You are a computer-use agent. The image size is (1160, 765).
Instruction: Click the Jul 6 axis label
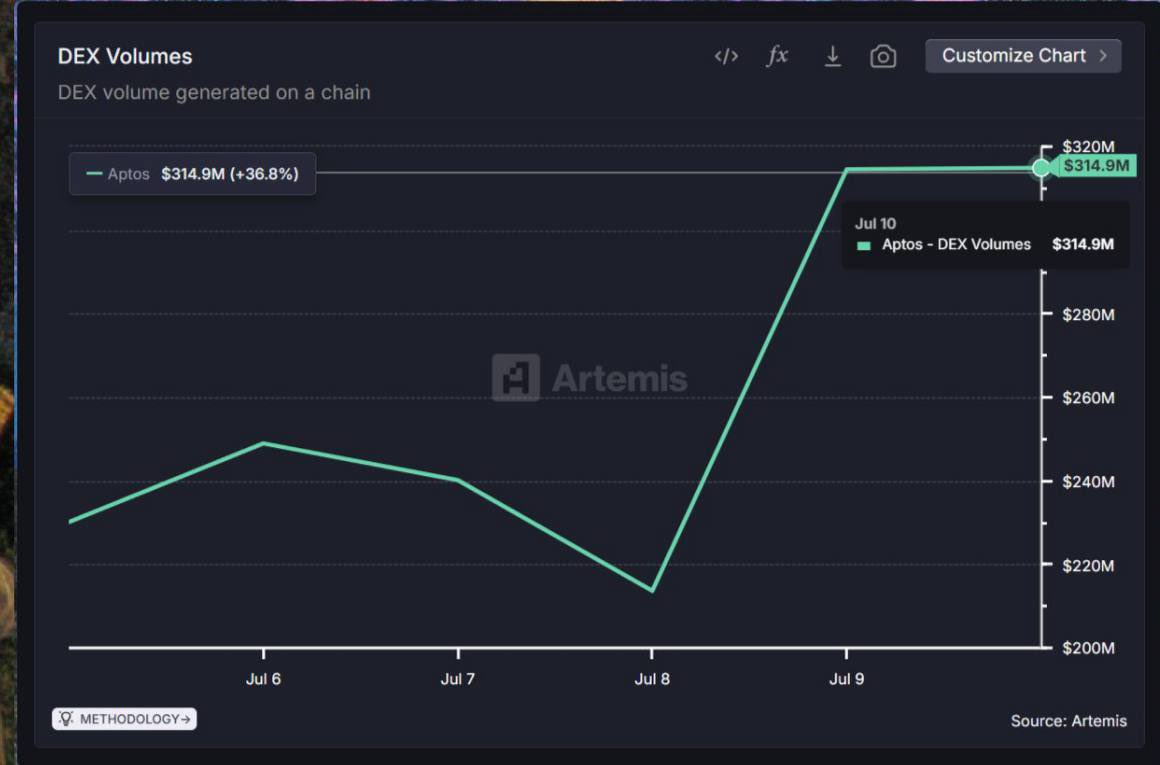263,678
